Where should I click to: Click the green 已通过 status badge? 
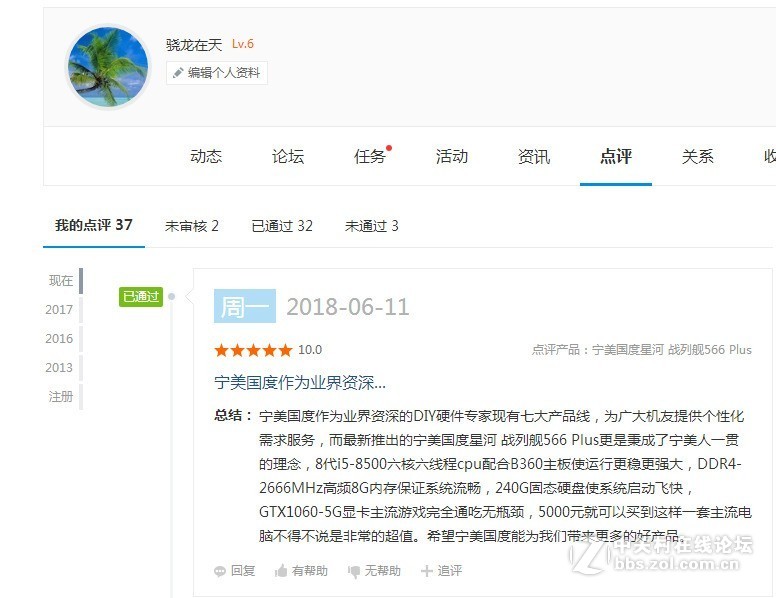click(x=141, y=297)
